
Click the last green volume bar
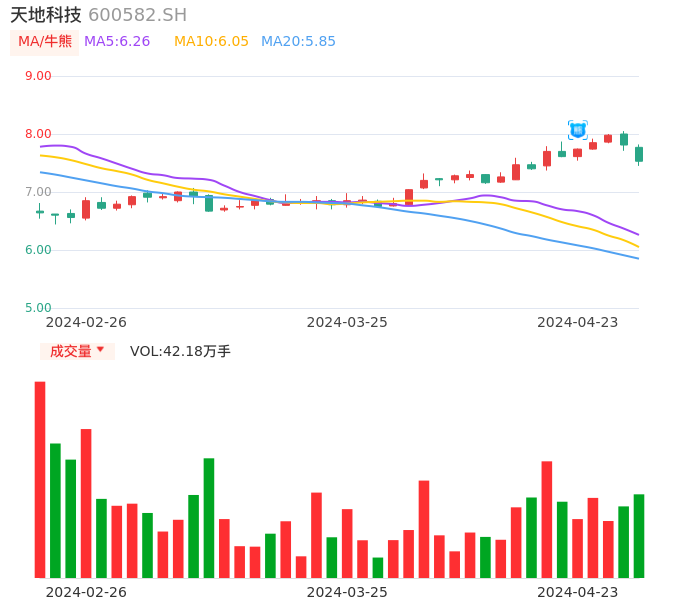point(639,536)
